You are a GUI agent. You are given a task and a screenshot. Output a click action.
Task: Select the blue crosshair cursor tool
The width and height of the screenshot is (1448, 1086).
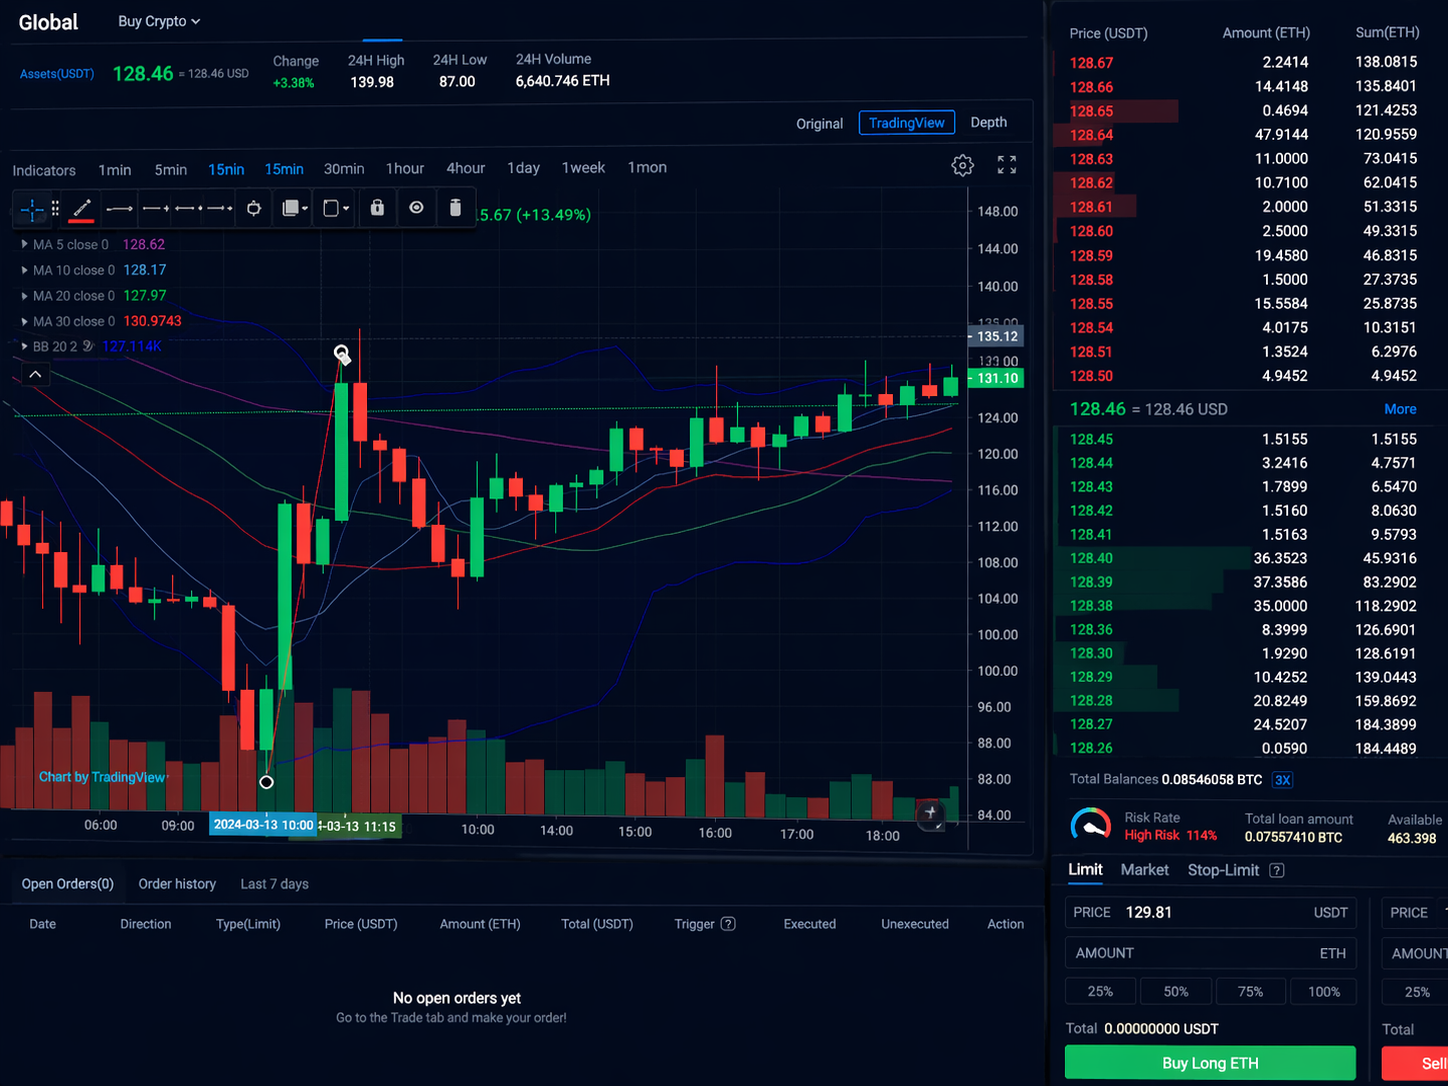[x=32, y=209]
